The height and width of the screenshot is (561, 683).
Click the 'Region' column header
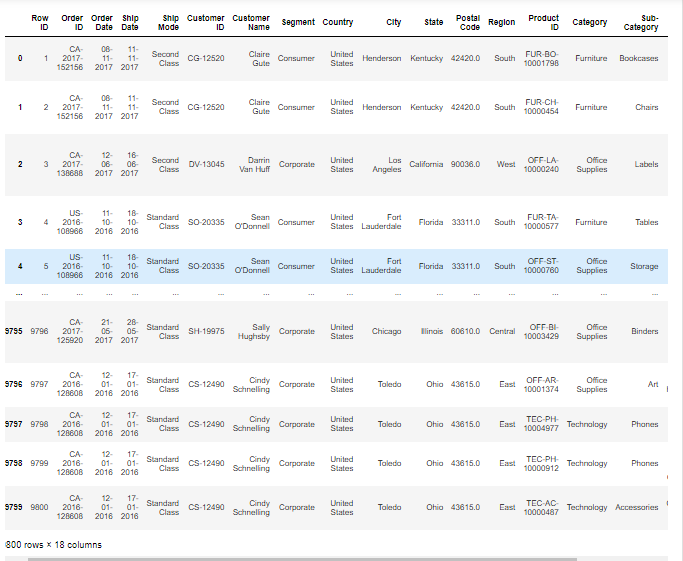tap(501, 22)
